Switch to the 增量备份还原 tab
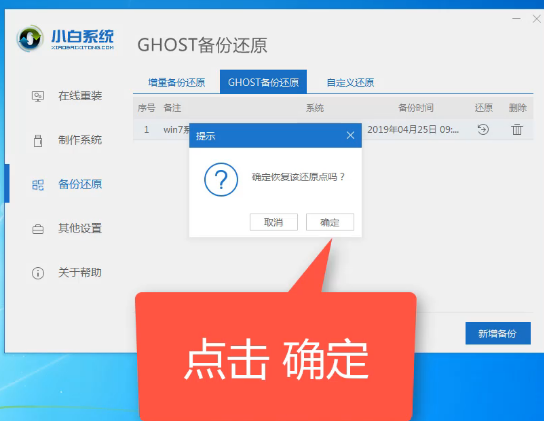The height and width of the screenshot is (421, 544). point(176,83)
